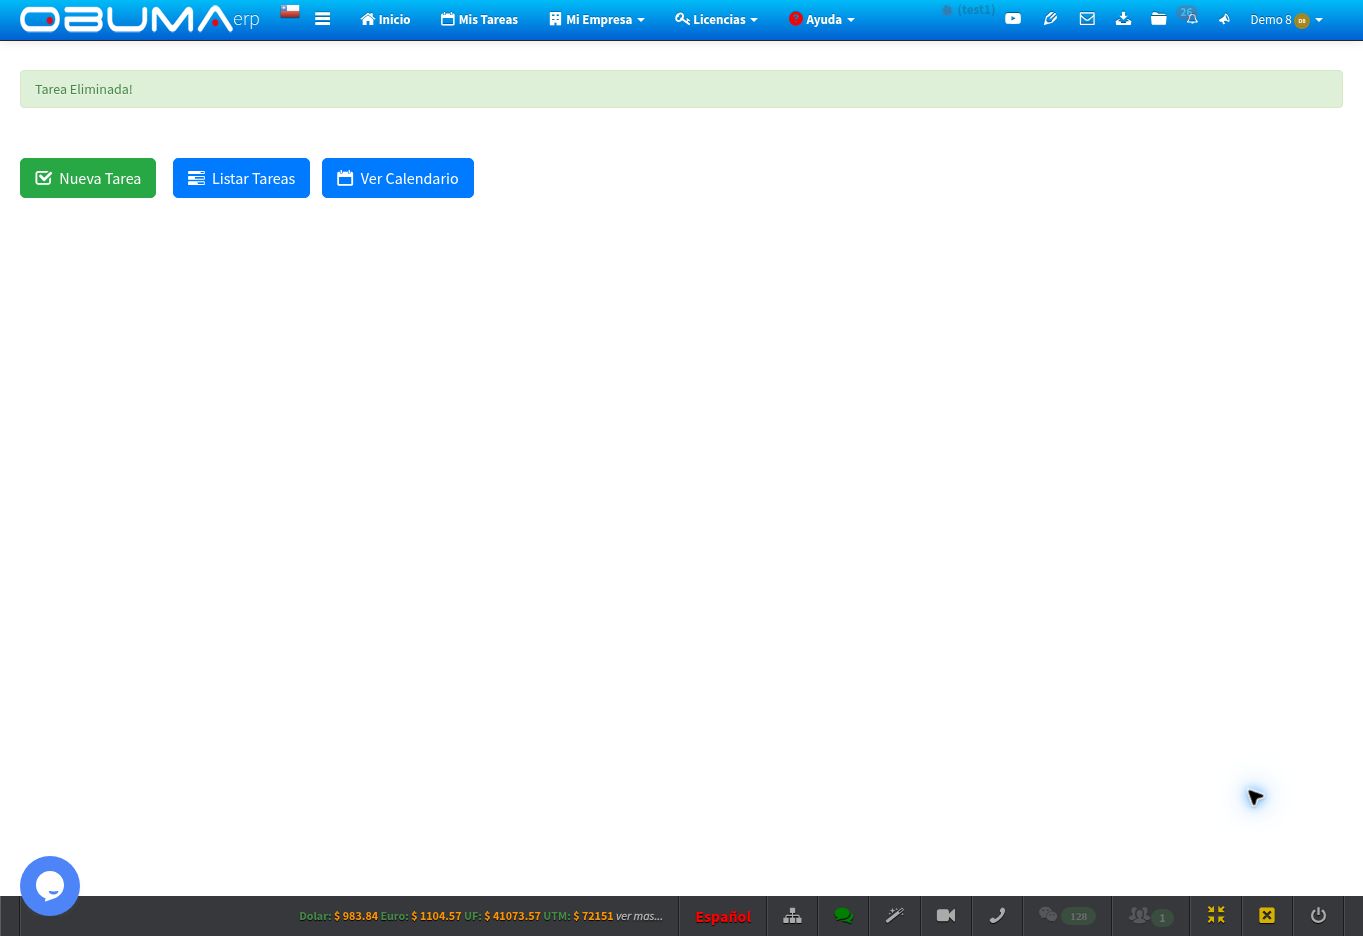The image size is (1363, 936).
Task: Open the org chart sitemap icon
Action: [792, 916]
